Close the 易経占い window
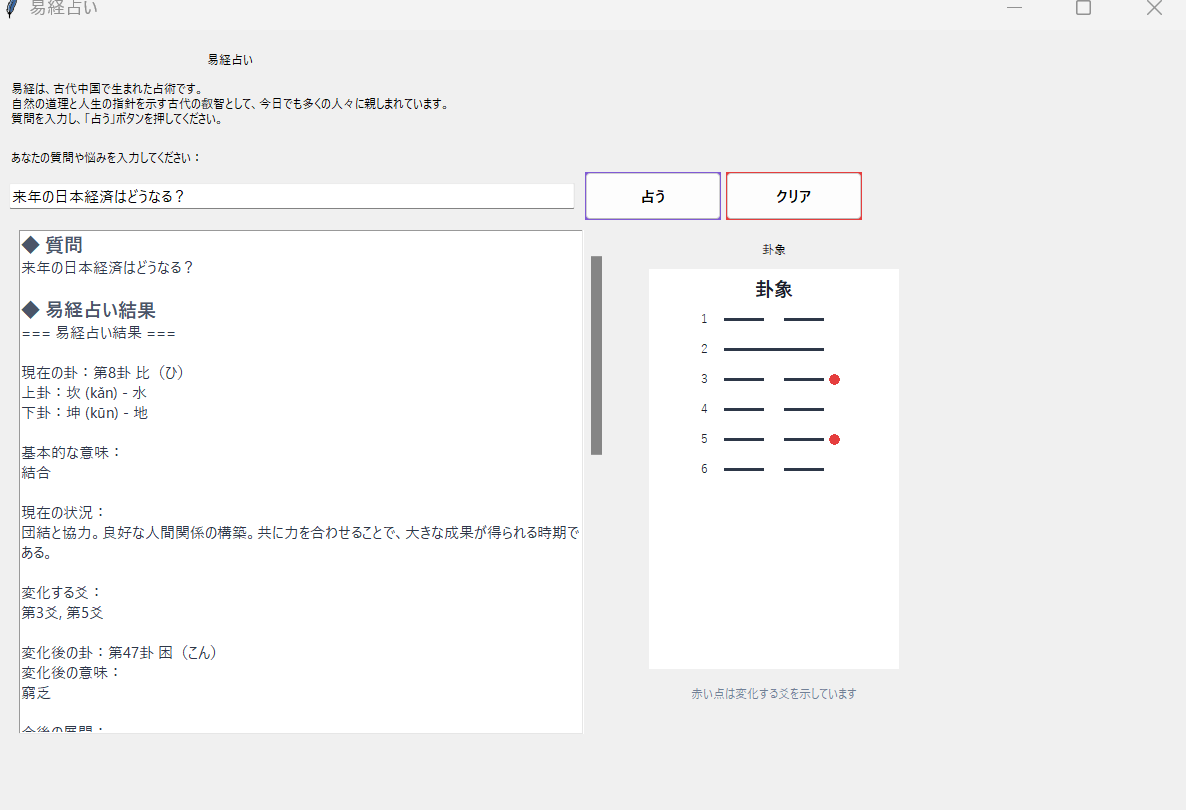The height and width of the screenshot is (810, 1186). [1153, 8]
